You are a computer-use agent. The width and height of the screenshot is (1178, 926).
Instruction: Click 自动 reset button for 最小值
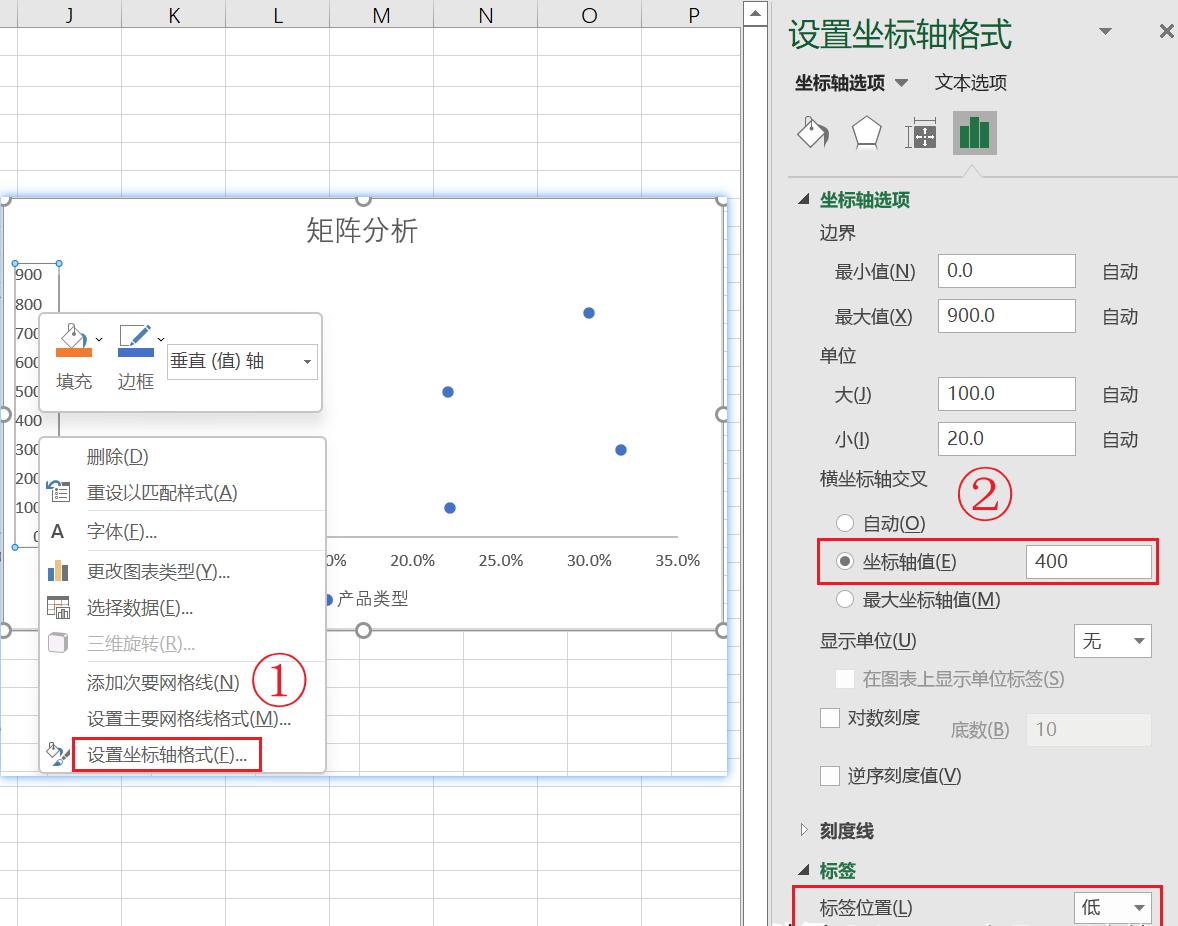click(x=1119, y=271)
